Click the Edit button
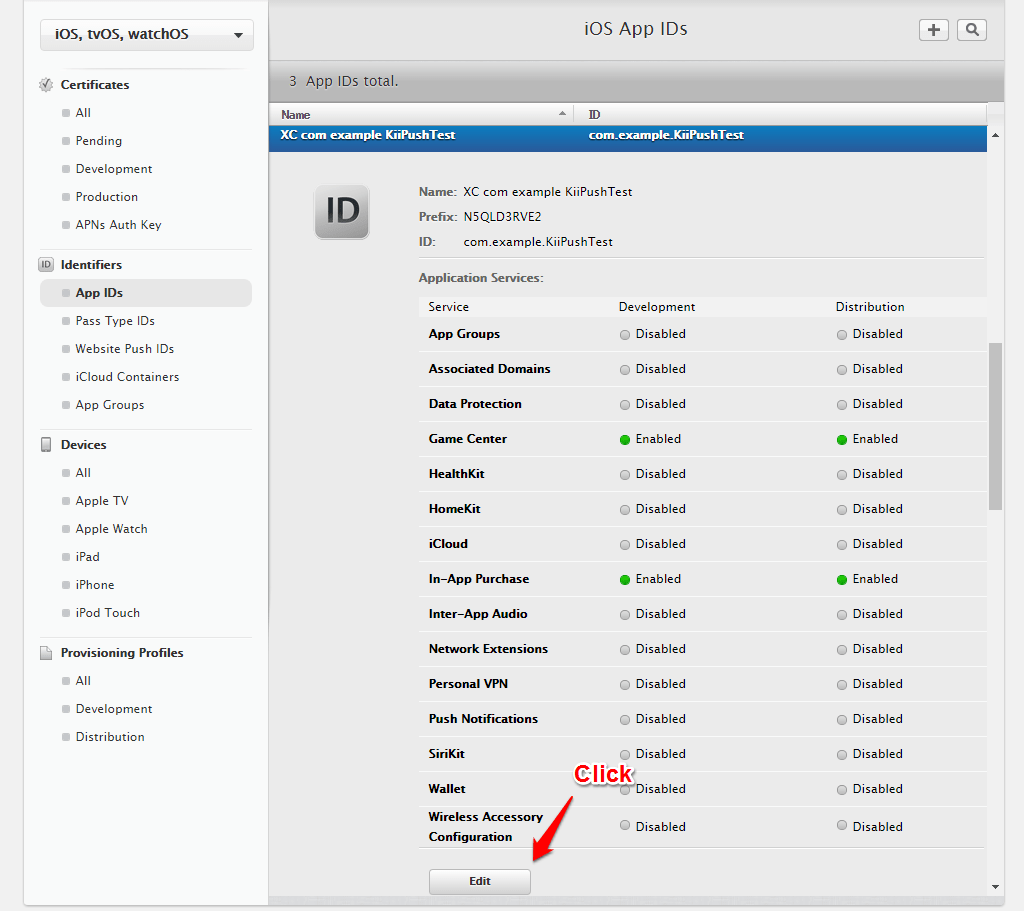1024x911 pixels. [479, 882]
